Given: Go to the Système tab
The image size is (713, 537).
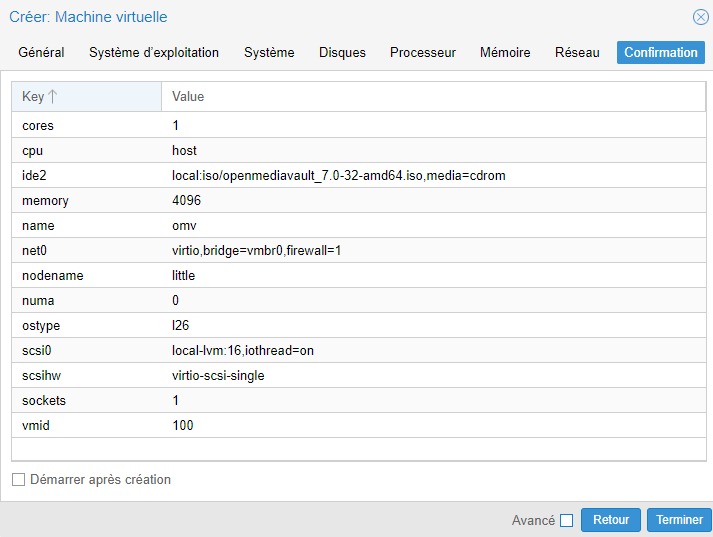Looking at the screenshot, I should pos(269,53).
